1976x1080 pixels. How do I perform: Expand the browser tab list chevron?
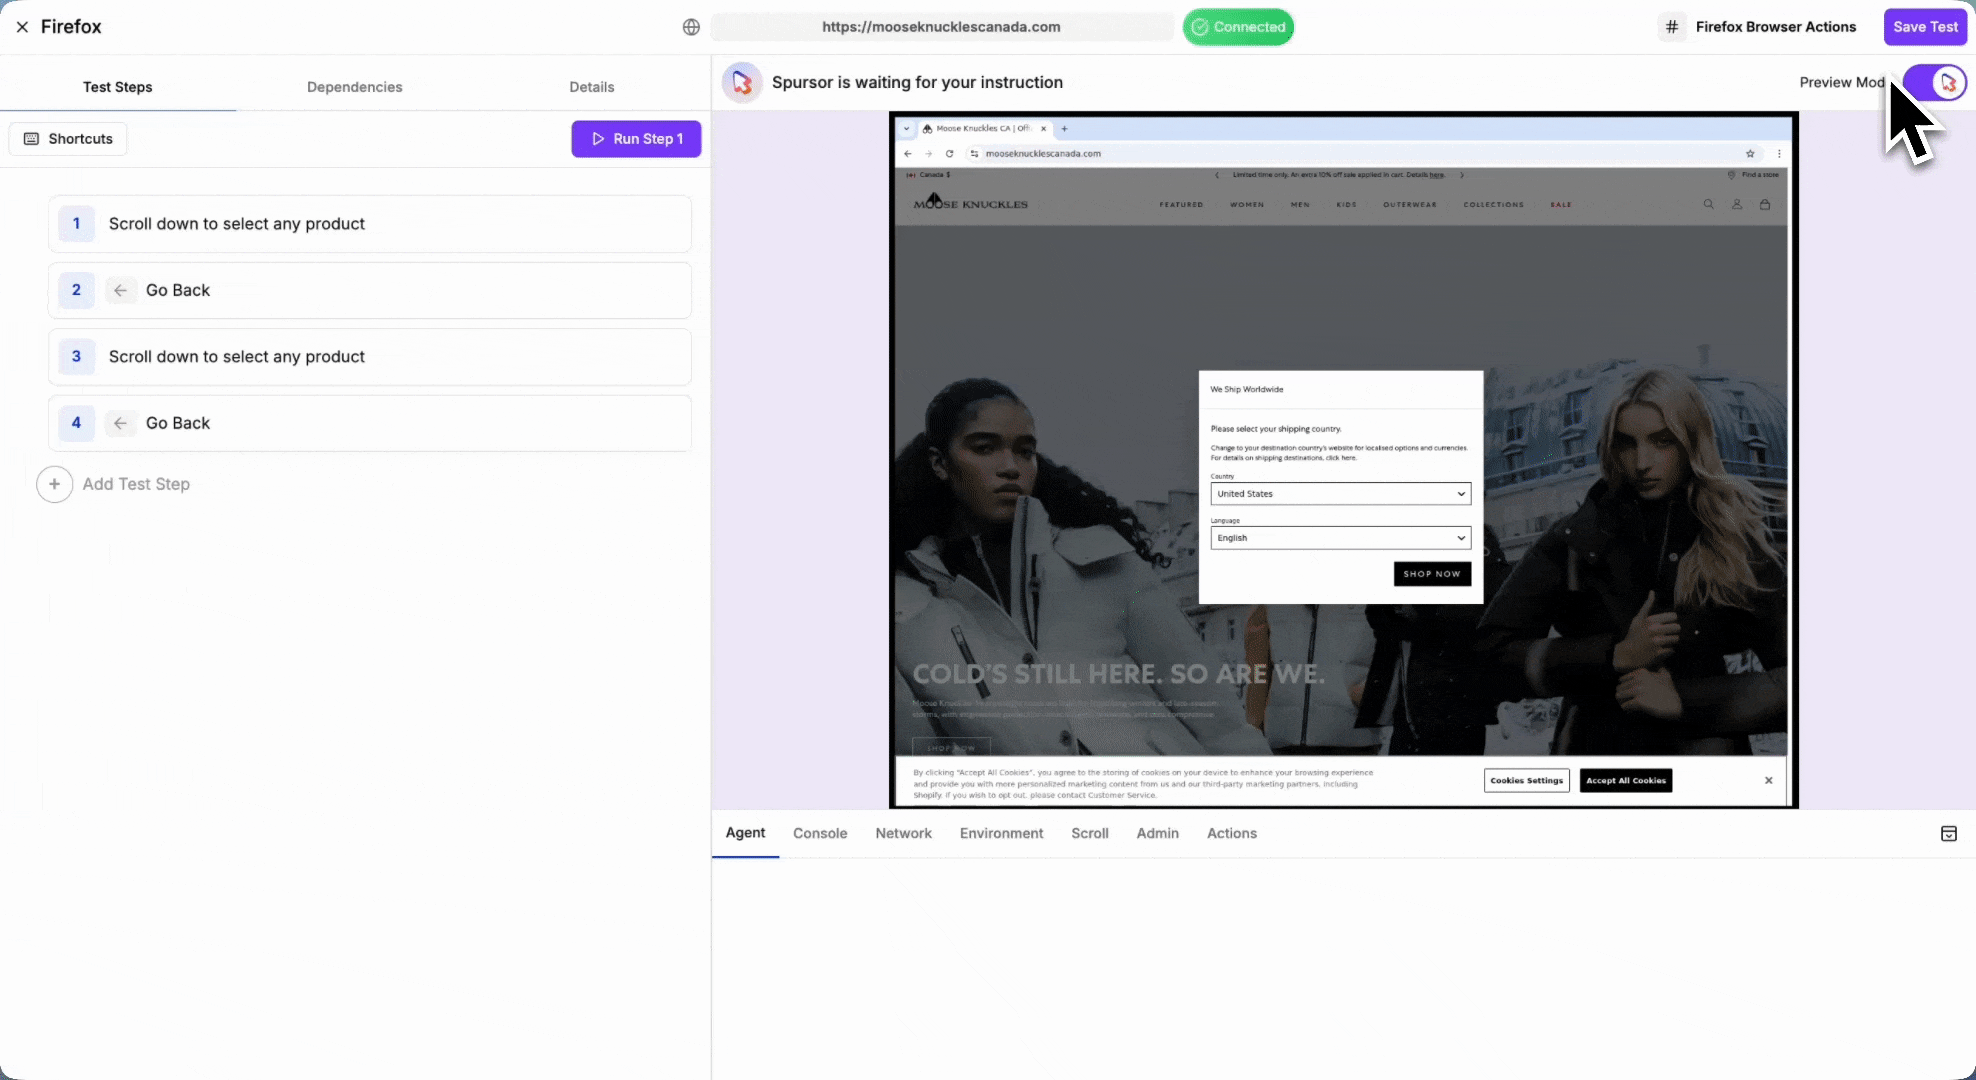(x=906, y=129)
